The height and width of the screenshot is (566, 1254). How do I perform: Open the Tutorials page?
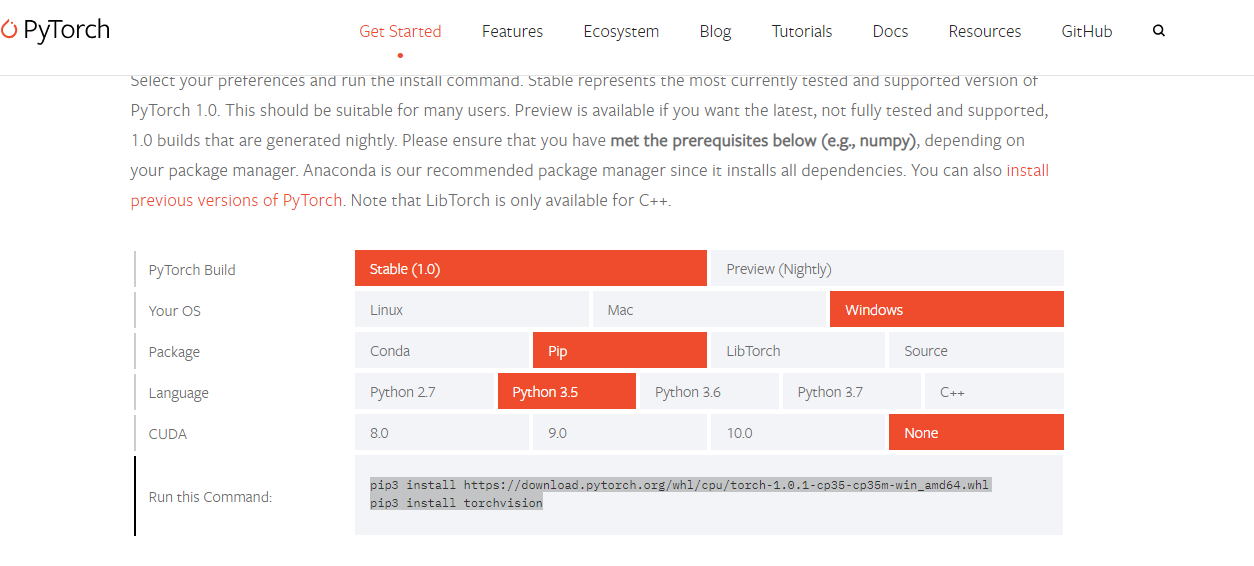tap(802, 31)
